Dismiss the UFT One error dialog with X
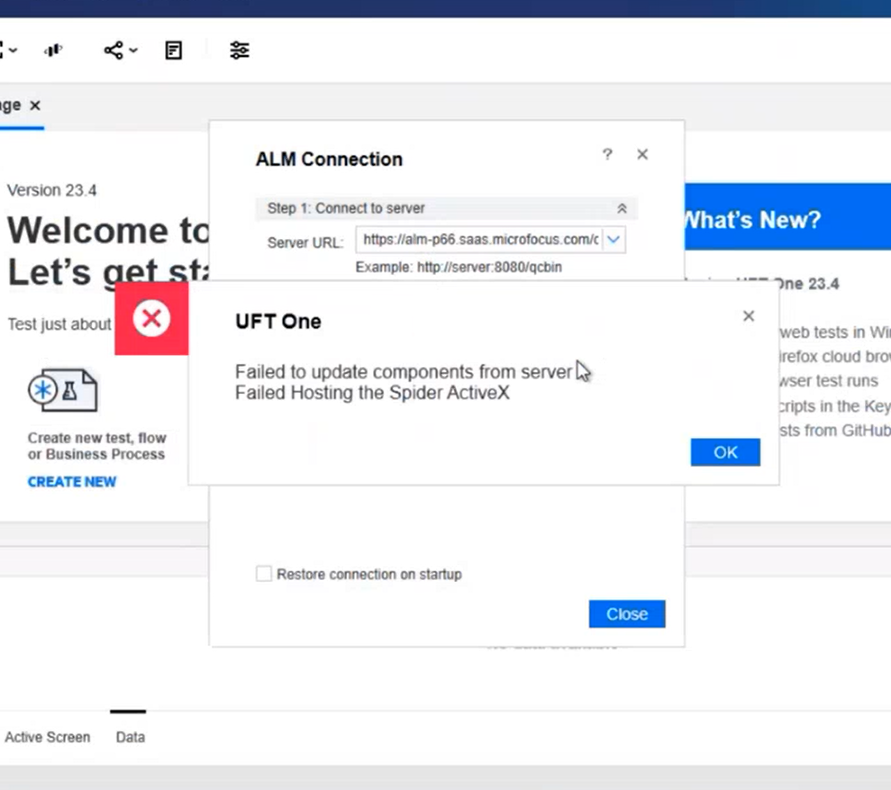Viewport: 891px width, 790px height. click(x=748, y=316)
